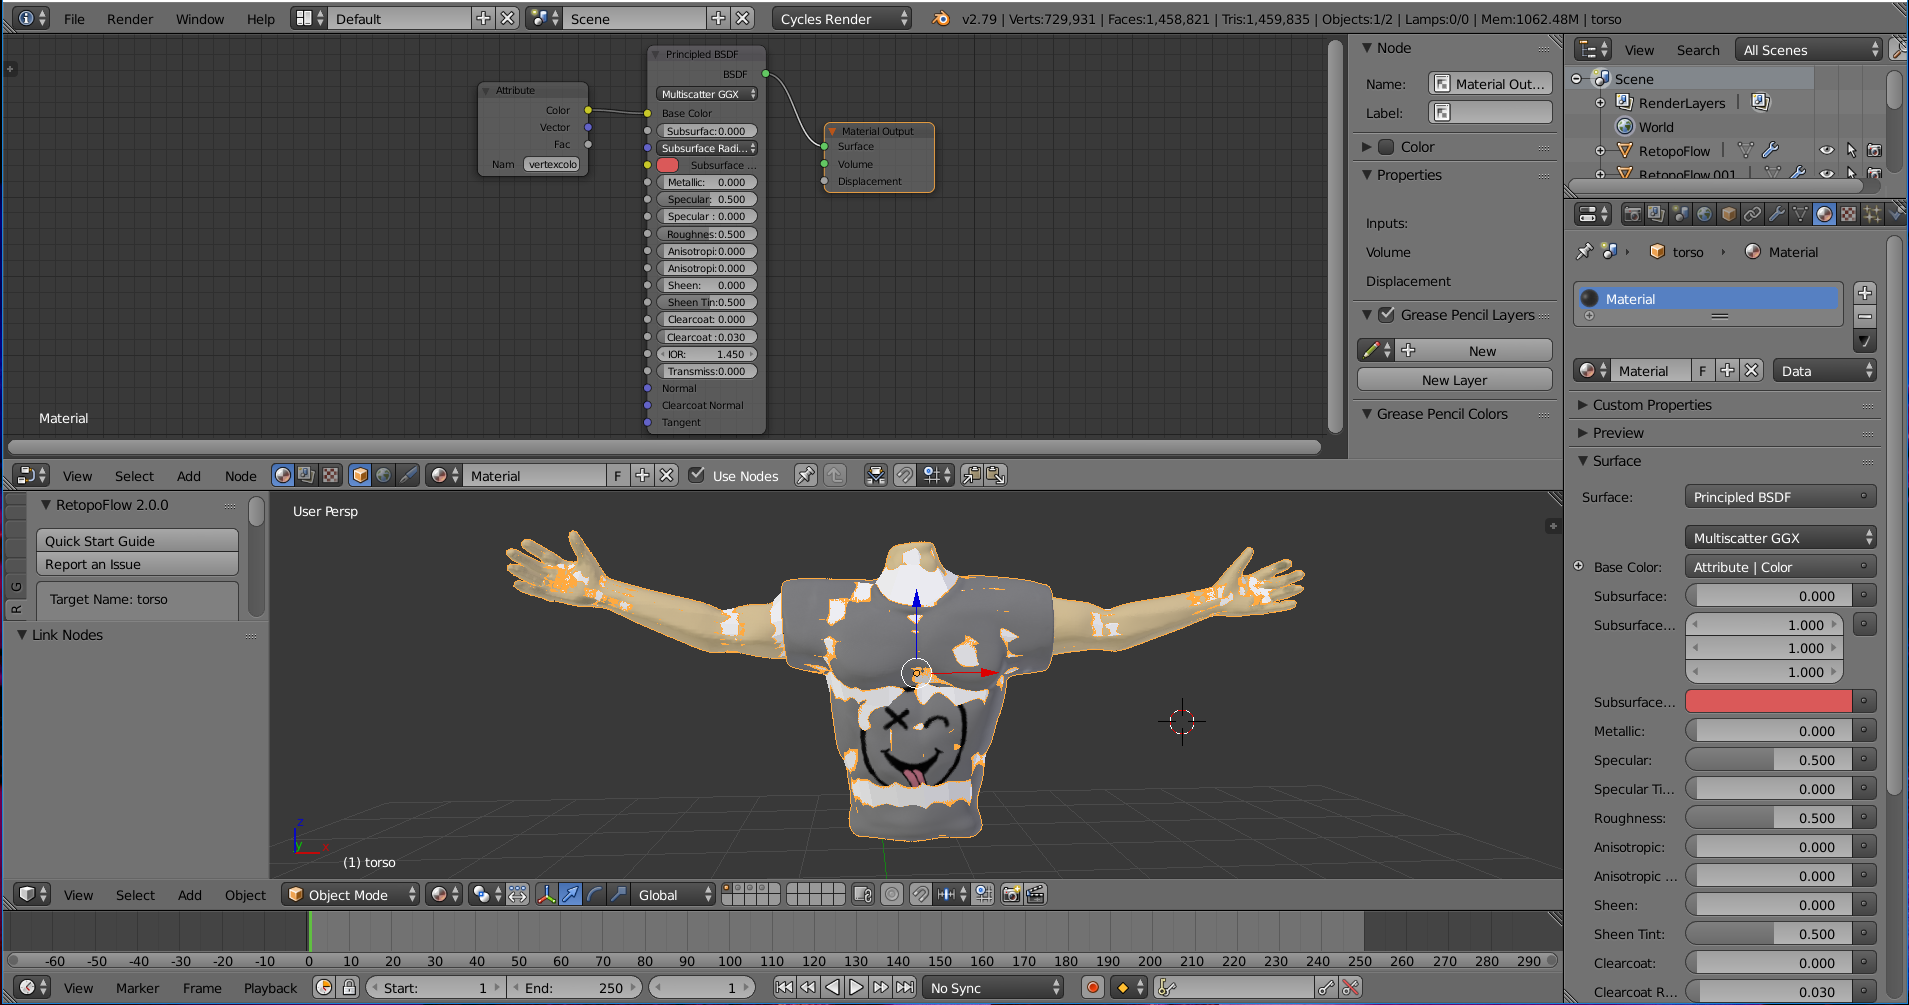Open the Render menu in the top bar
1909x1005 pixels.
click(130, 18)
